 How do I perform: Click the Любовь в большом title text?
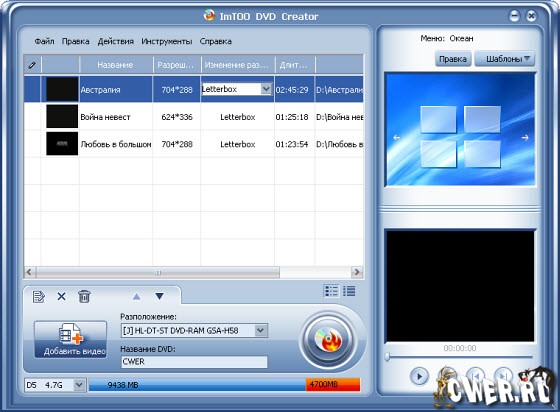click(116, 144)
